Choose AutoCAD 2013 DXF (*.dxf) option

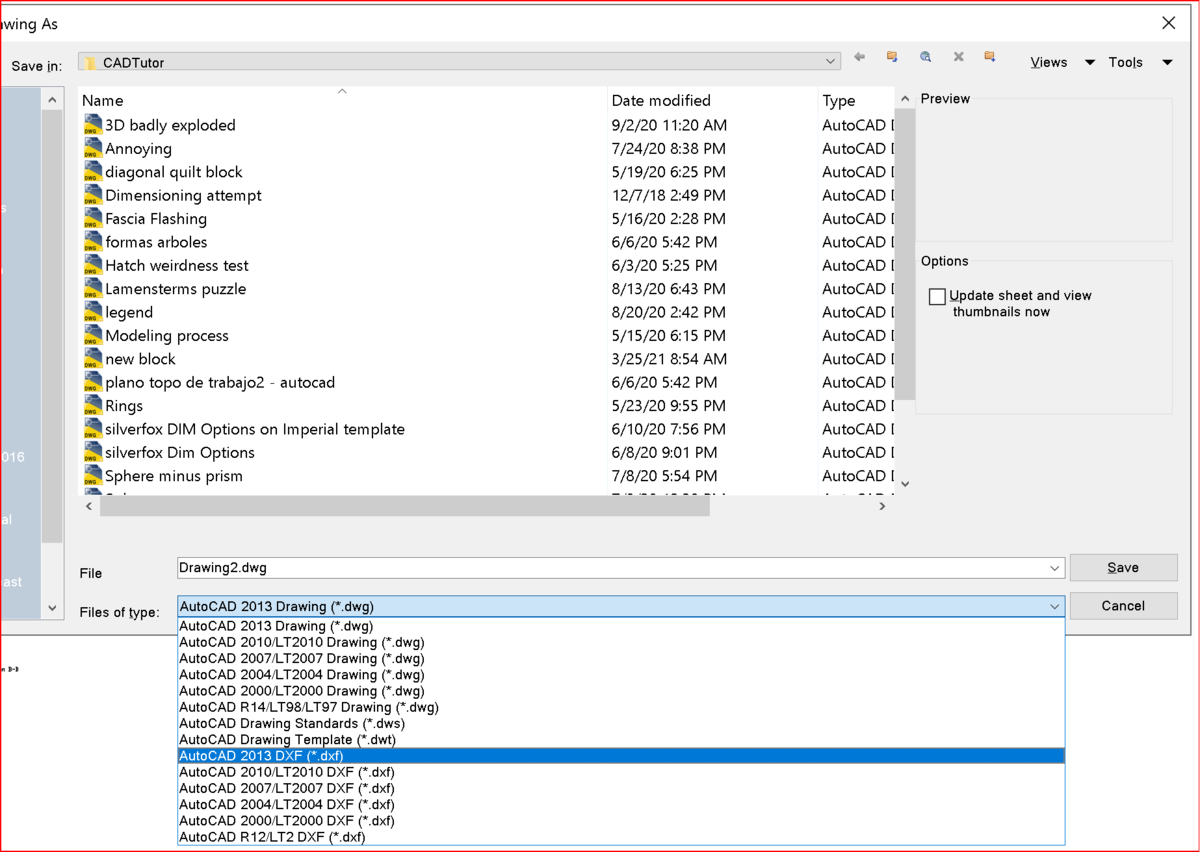[621, 756]
